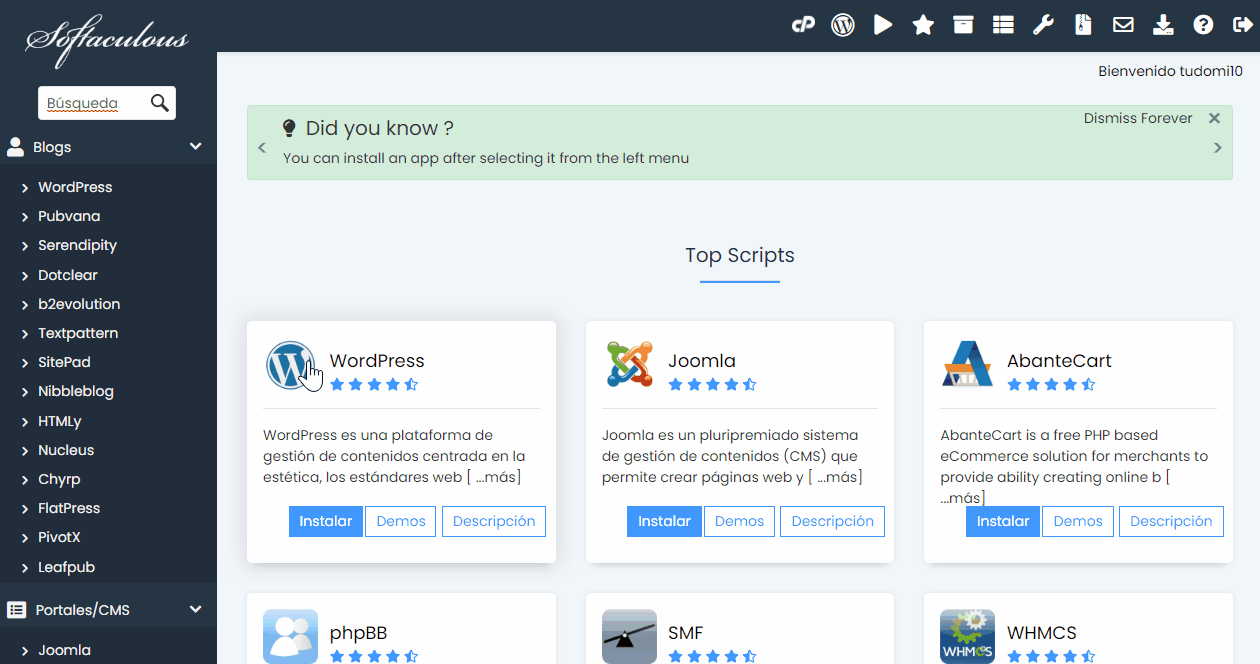Click Demos on the Joomla card
The width and height of the screenshot is (1260, 664).
[x=739, y=521]
